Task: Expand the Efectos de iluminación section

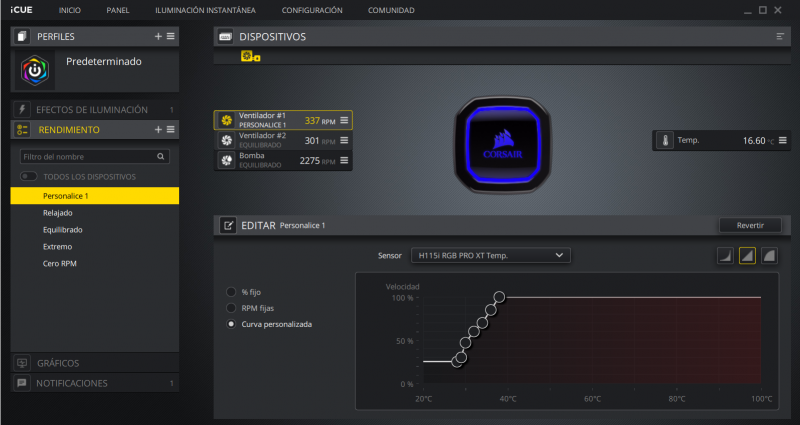Action: click(x=92, y=110)
